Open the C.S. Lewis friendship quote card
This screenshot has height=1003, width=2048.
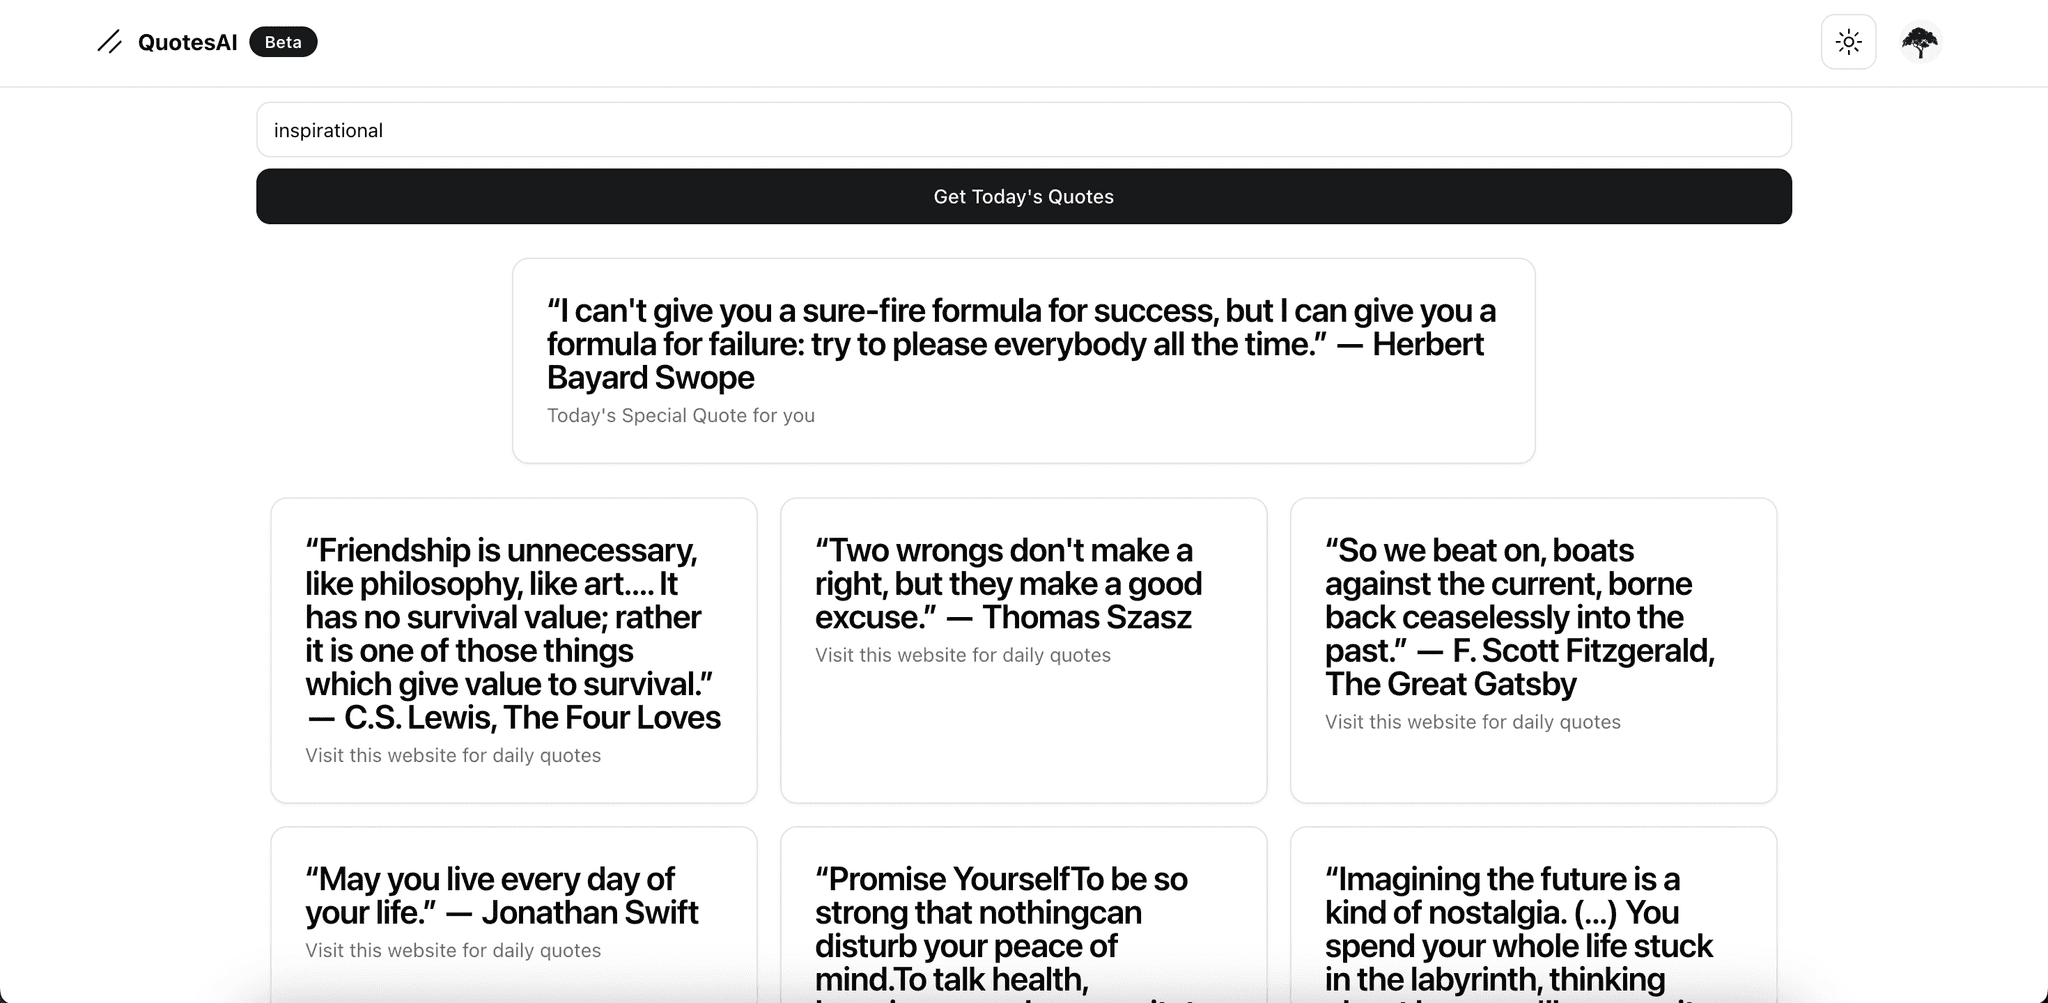coord(512,633)
